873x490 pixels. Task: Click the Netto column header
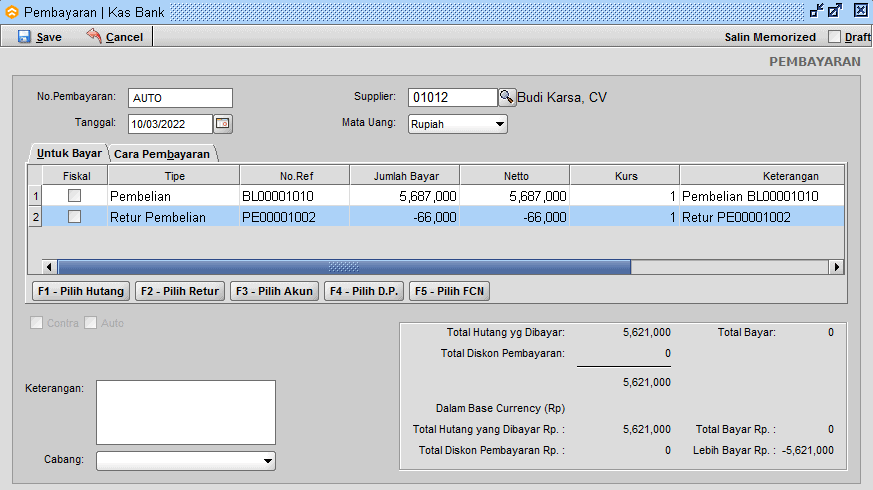[x=516, y=176]
